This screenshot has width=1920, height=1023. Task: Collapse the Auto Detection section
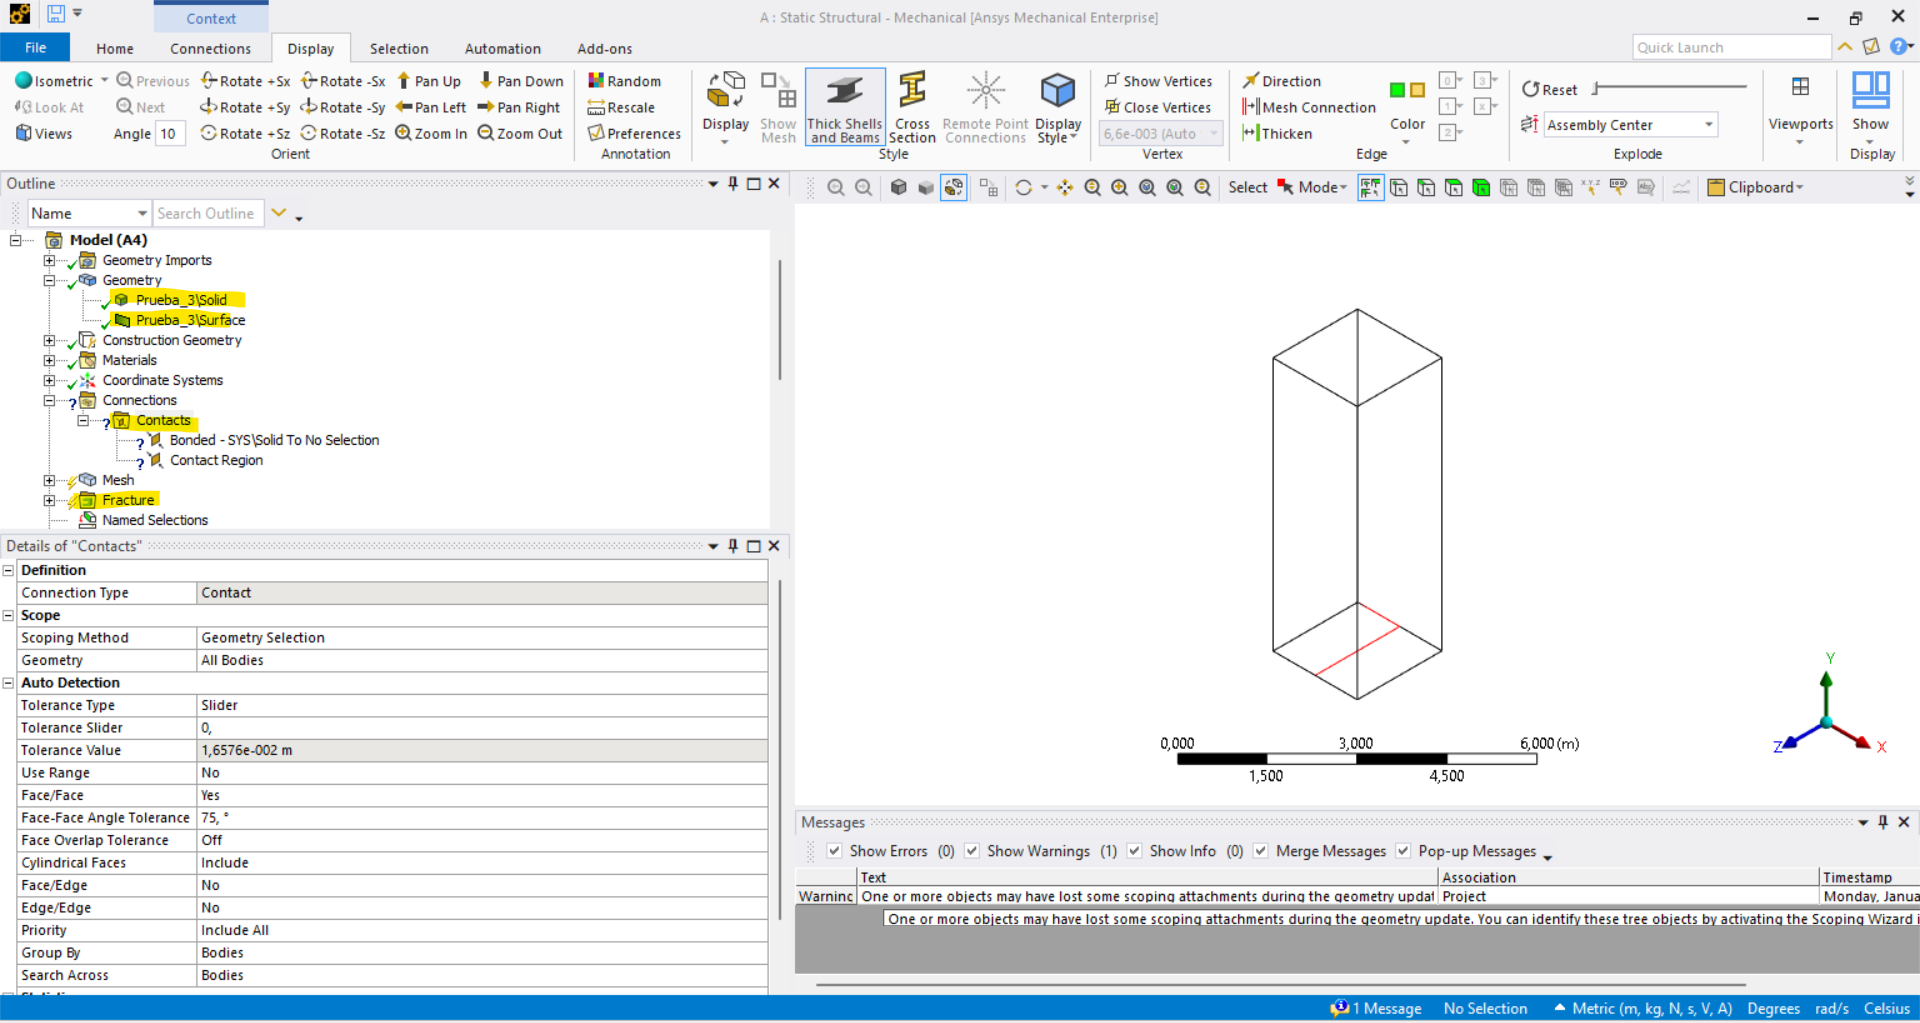pyautogui.click(x=9, y=683)
